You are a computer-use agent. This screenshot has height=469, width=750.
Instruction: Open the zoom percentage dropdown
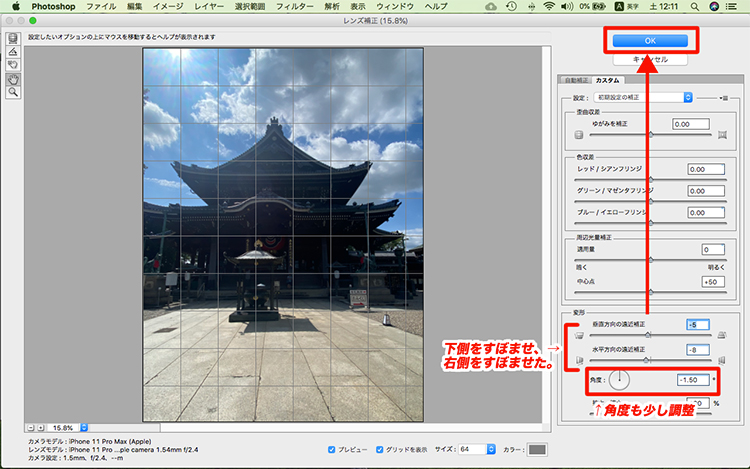[x=84, y=428]
